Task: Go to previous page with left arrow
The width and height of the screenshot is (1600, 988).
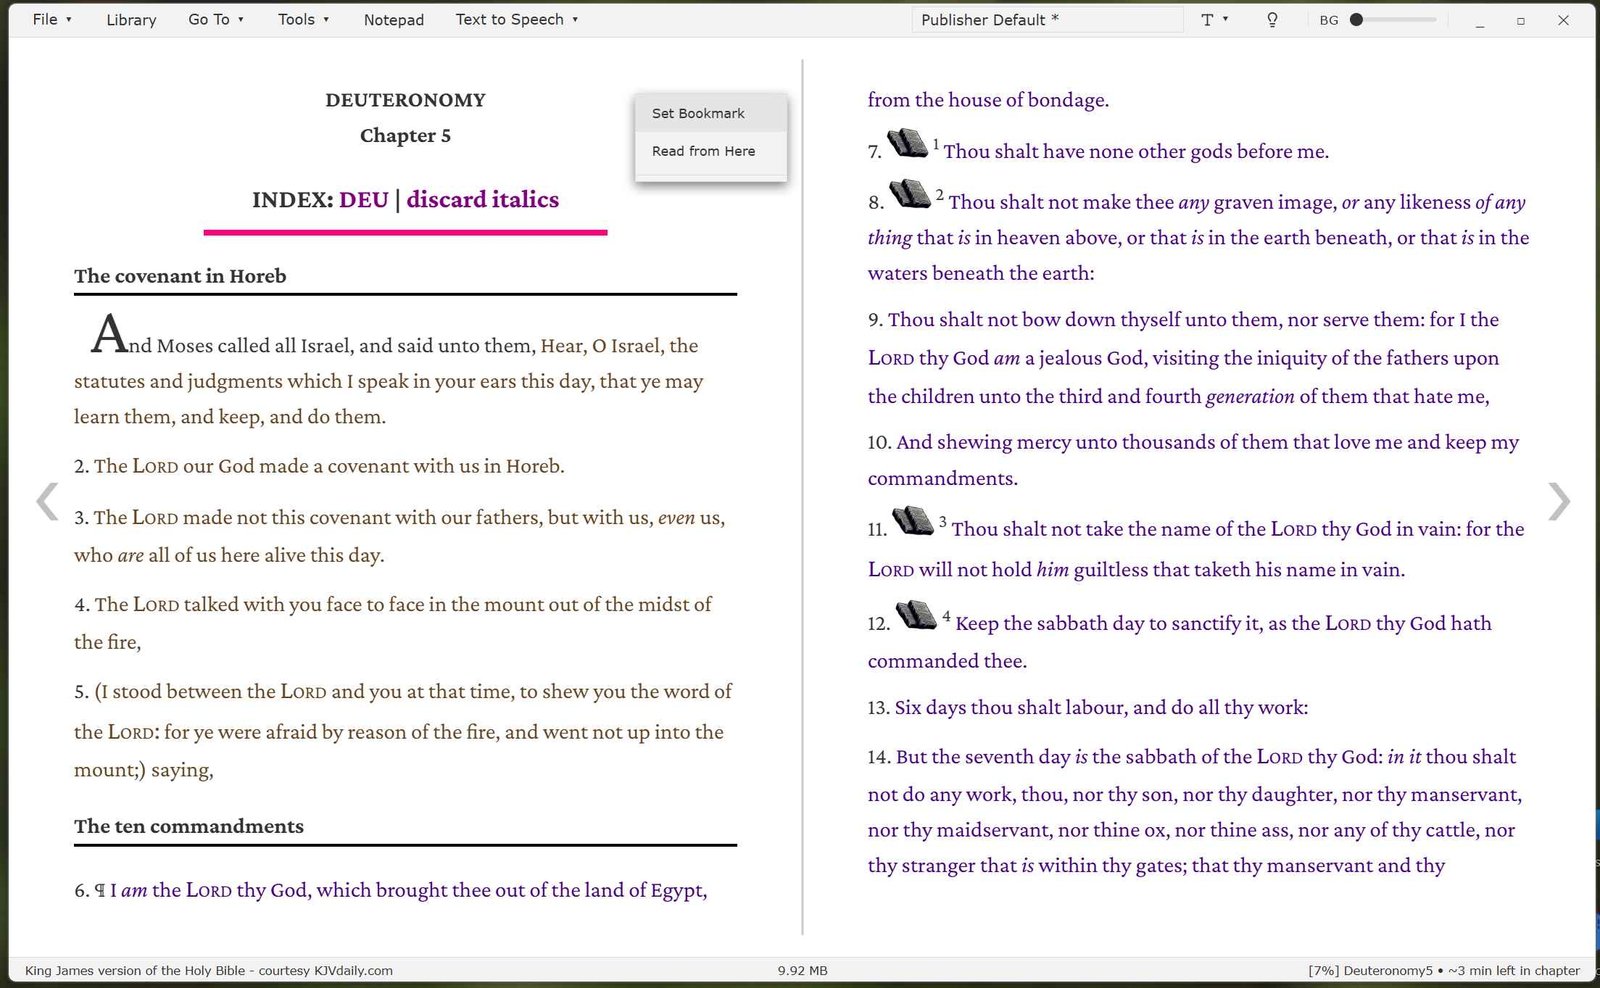Action: tap(47, 501)
